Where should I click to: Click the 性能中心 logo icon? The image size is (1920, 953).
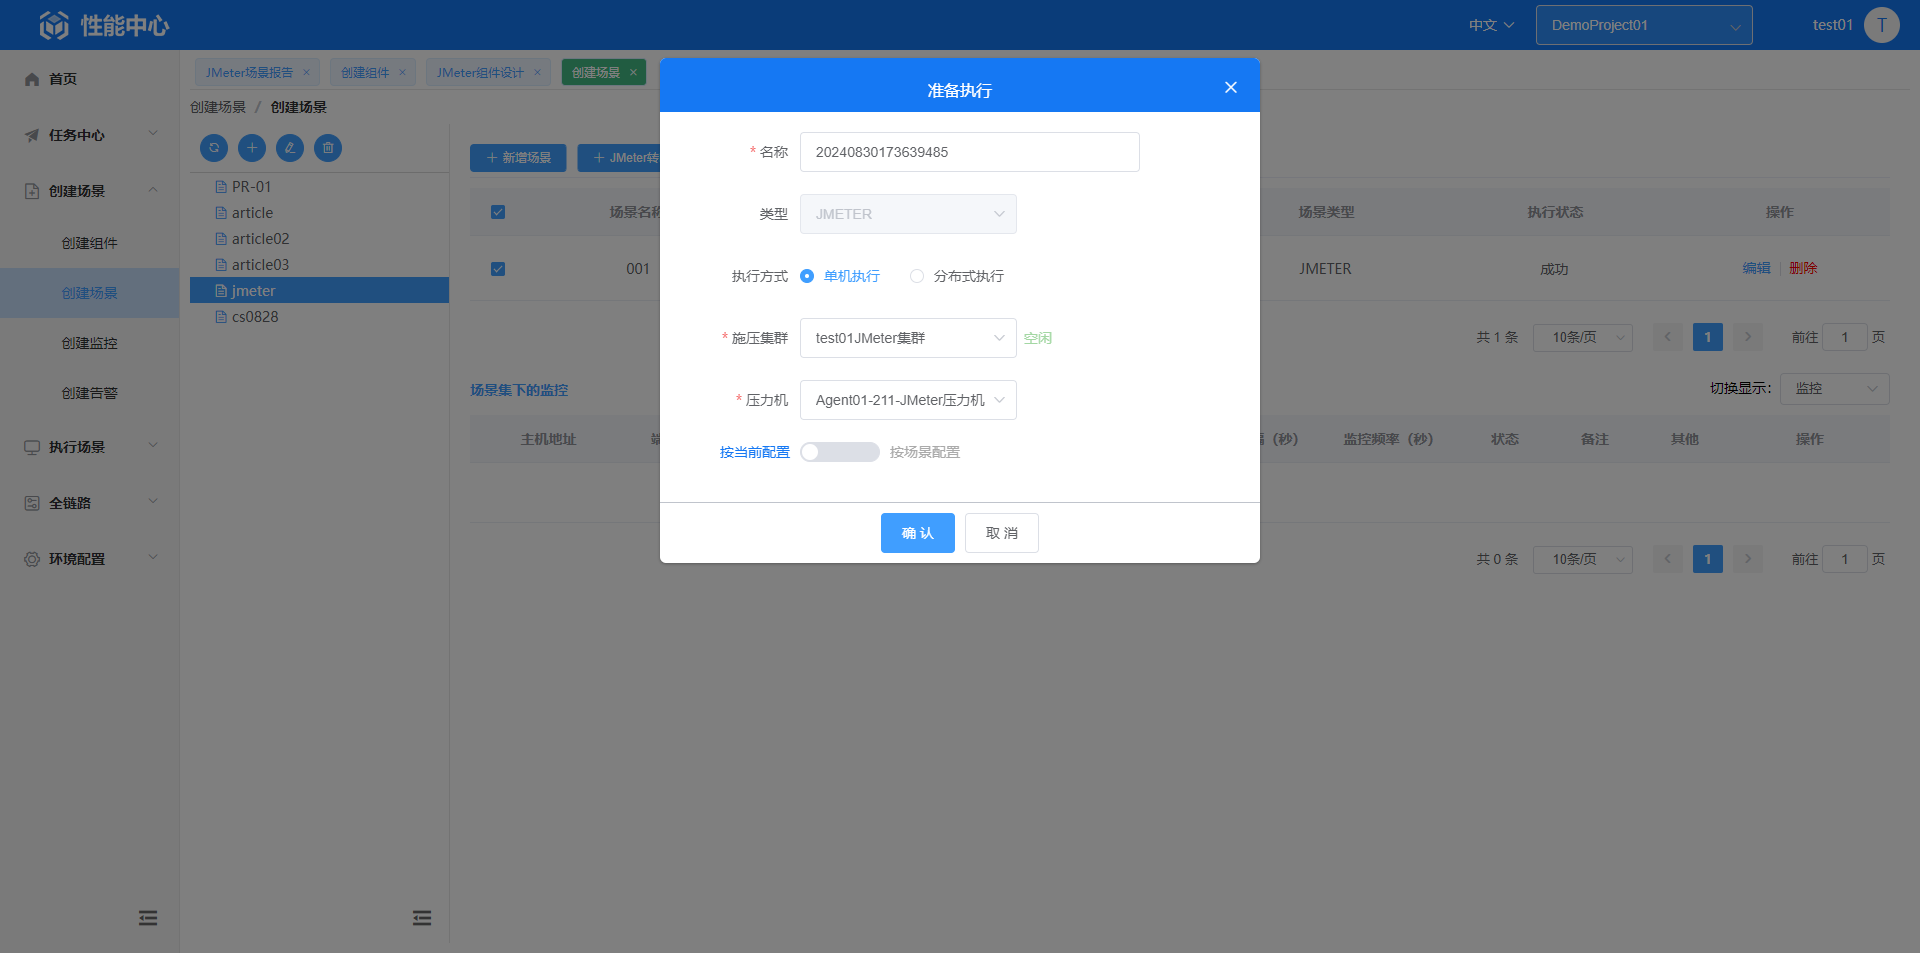tap(54, 25)
